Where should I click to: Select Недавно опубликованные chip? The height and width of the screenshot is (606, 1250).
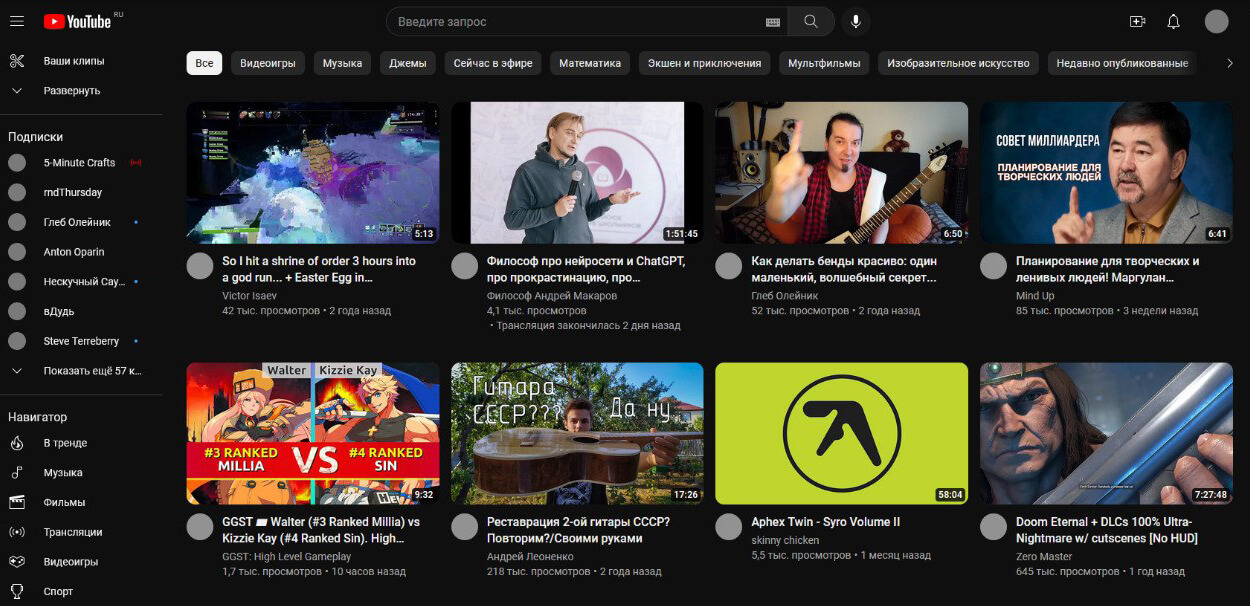pos(1122,63)
